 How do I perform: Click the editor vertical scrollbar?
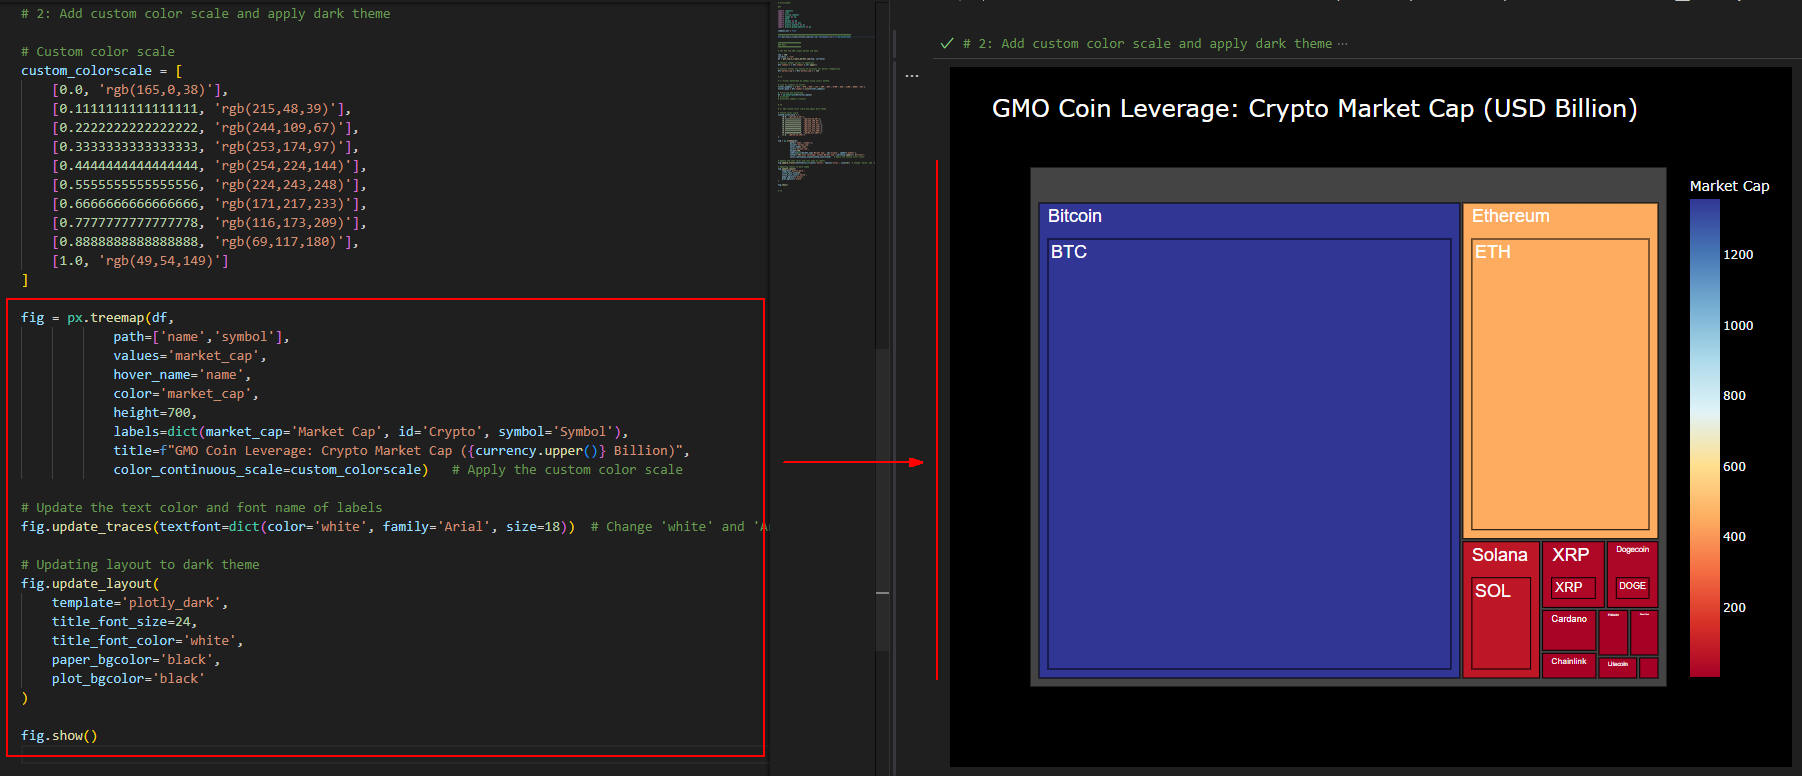882,500
